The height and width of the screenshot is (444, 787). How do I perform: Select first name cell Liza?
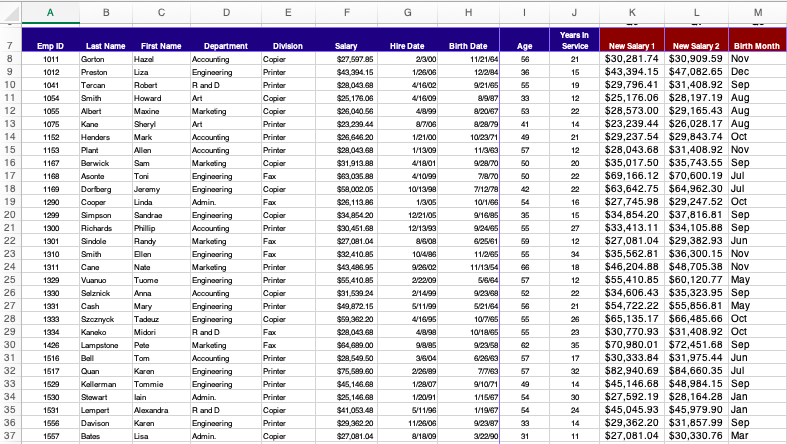(161, 72)
